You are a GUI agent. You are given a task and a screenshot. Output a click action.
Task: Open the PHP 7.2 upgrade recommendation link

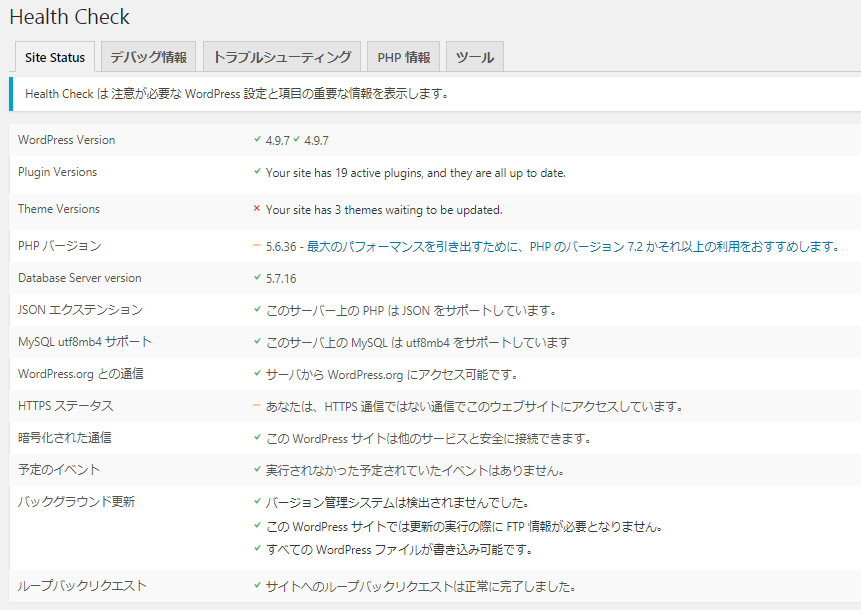[573, 247]
